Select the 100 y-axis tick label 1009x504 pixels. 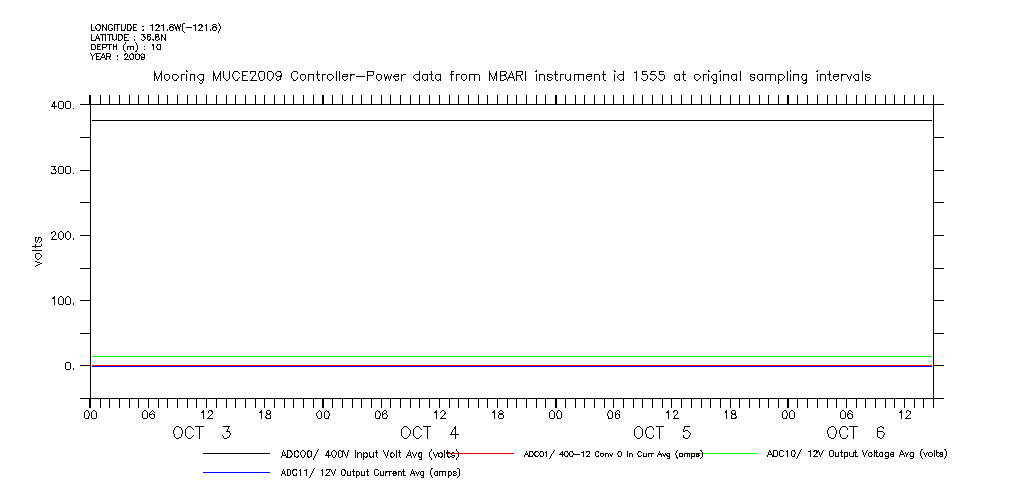click(62, 300)
